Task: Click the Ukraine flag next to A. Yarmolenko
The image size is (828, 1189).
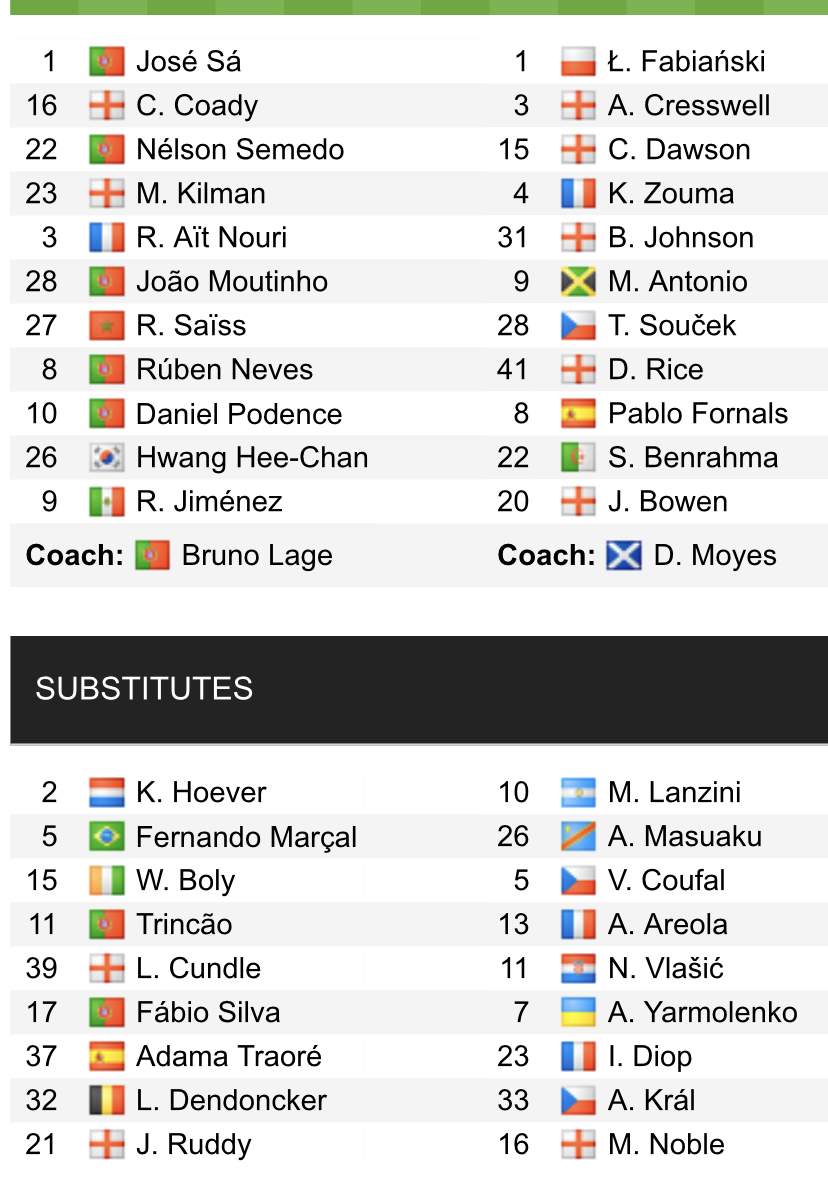Action: click(578, 1013)
